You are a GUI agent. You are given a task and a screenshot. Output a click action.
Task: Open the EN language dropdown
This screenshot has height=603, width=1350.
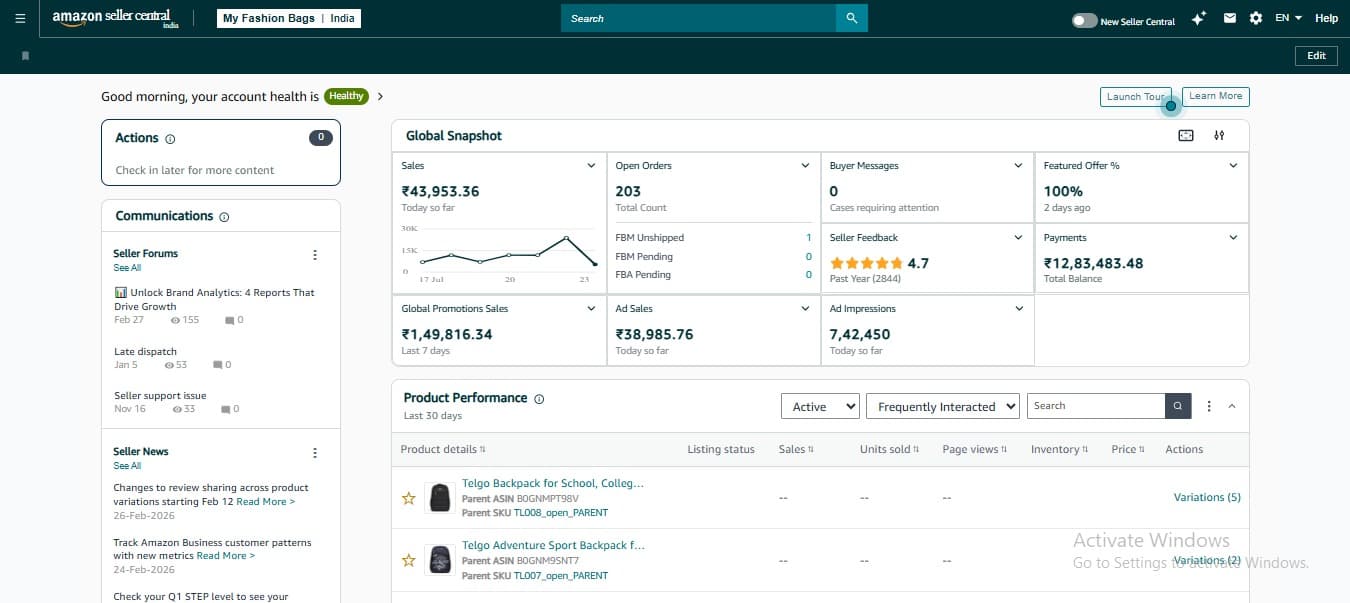[1288, 18]
